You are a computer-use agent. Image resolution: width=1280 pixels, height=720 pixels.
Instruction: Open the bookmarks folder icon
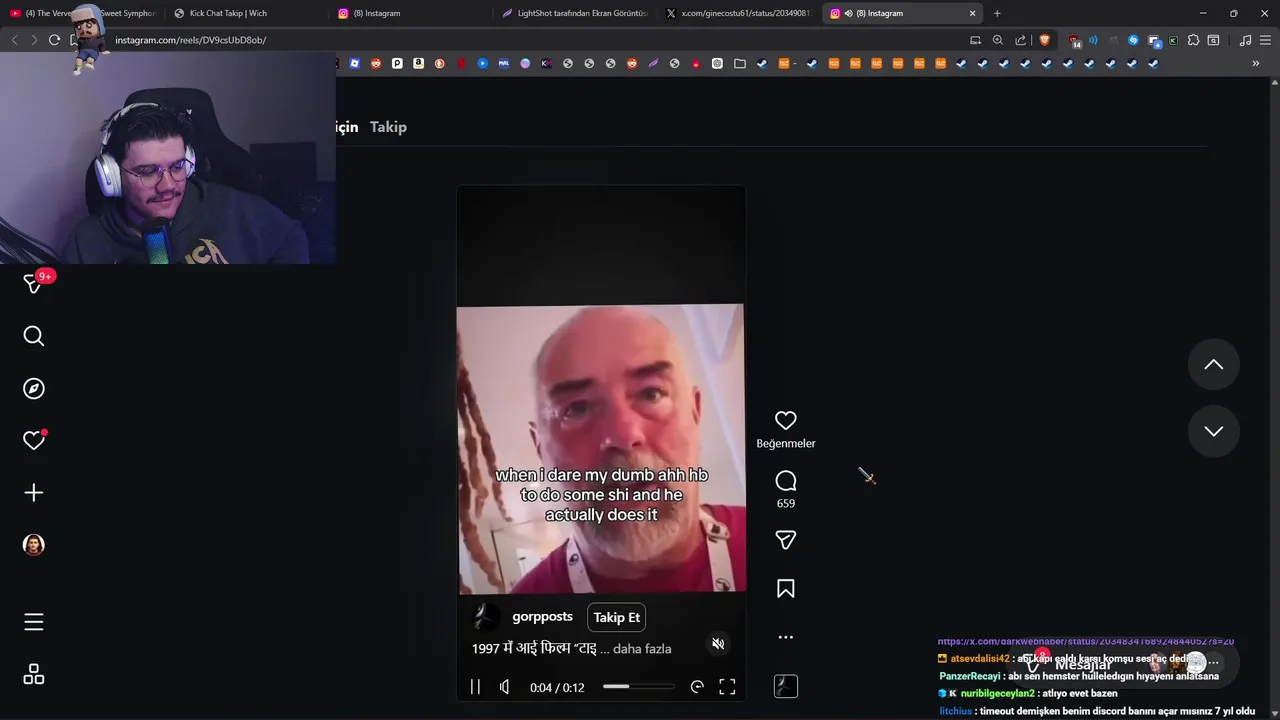tap(740, 63)
